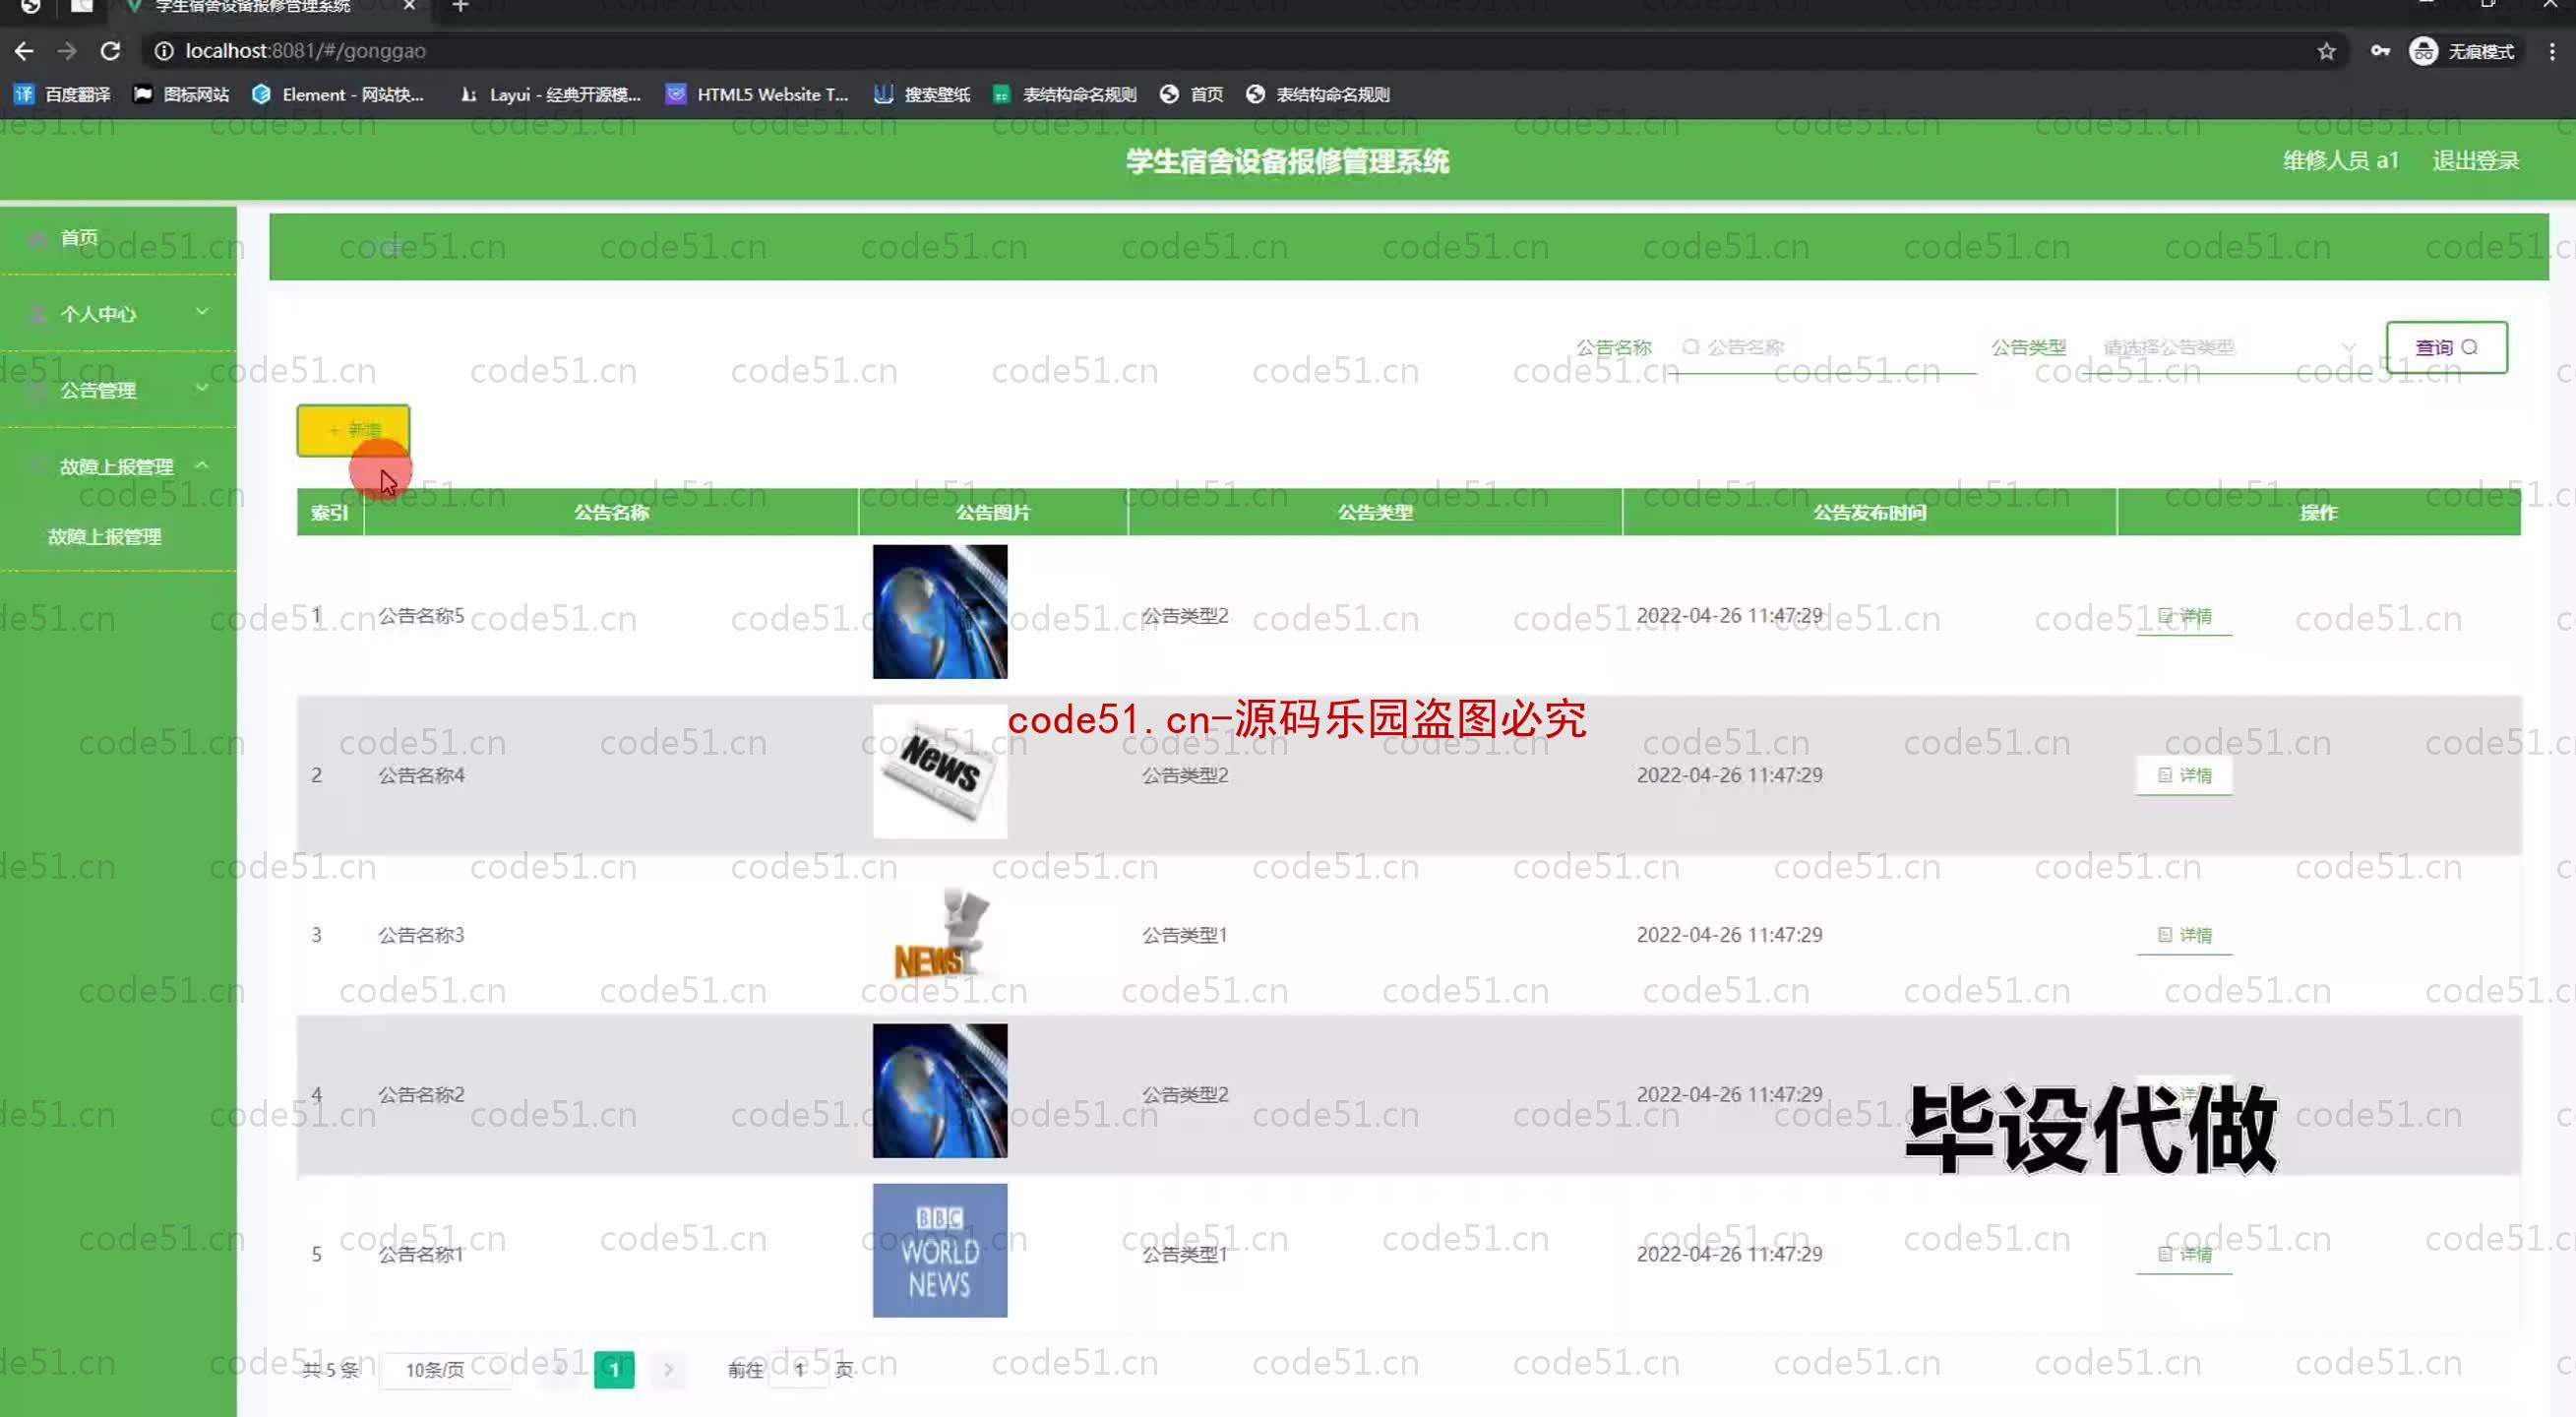Click the 公告类型 column header
2576x1417 pixels.
(x=1375, y=512)
